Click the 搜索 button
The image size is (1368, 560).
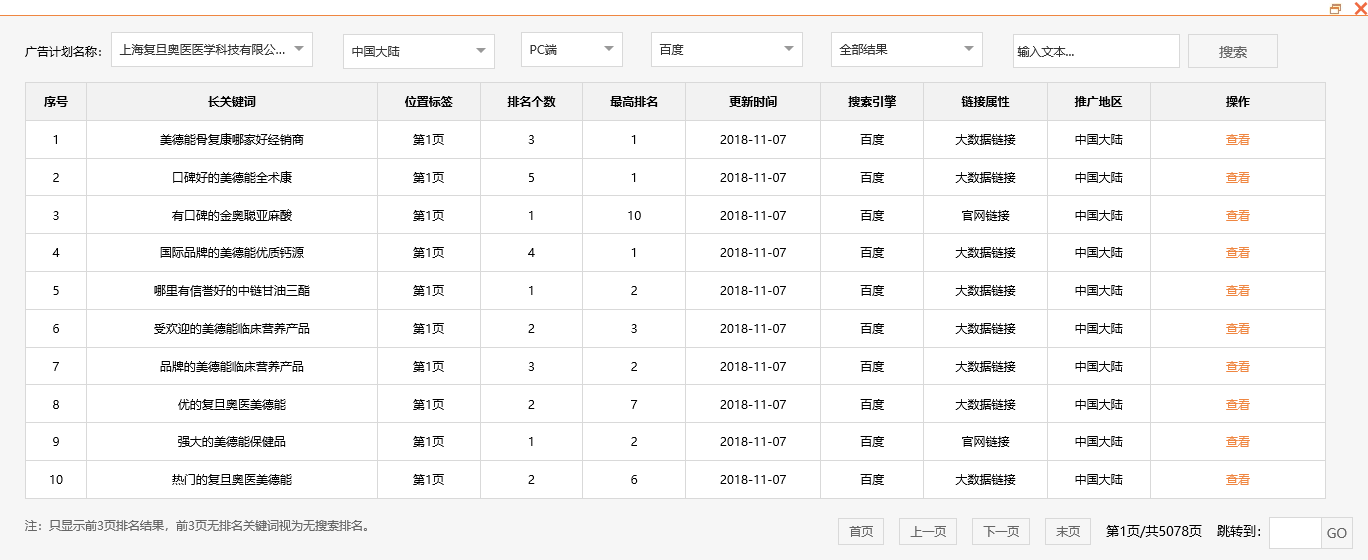(1233, 51)
